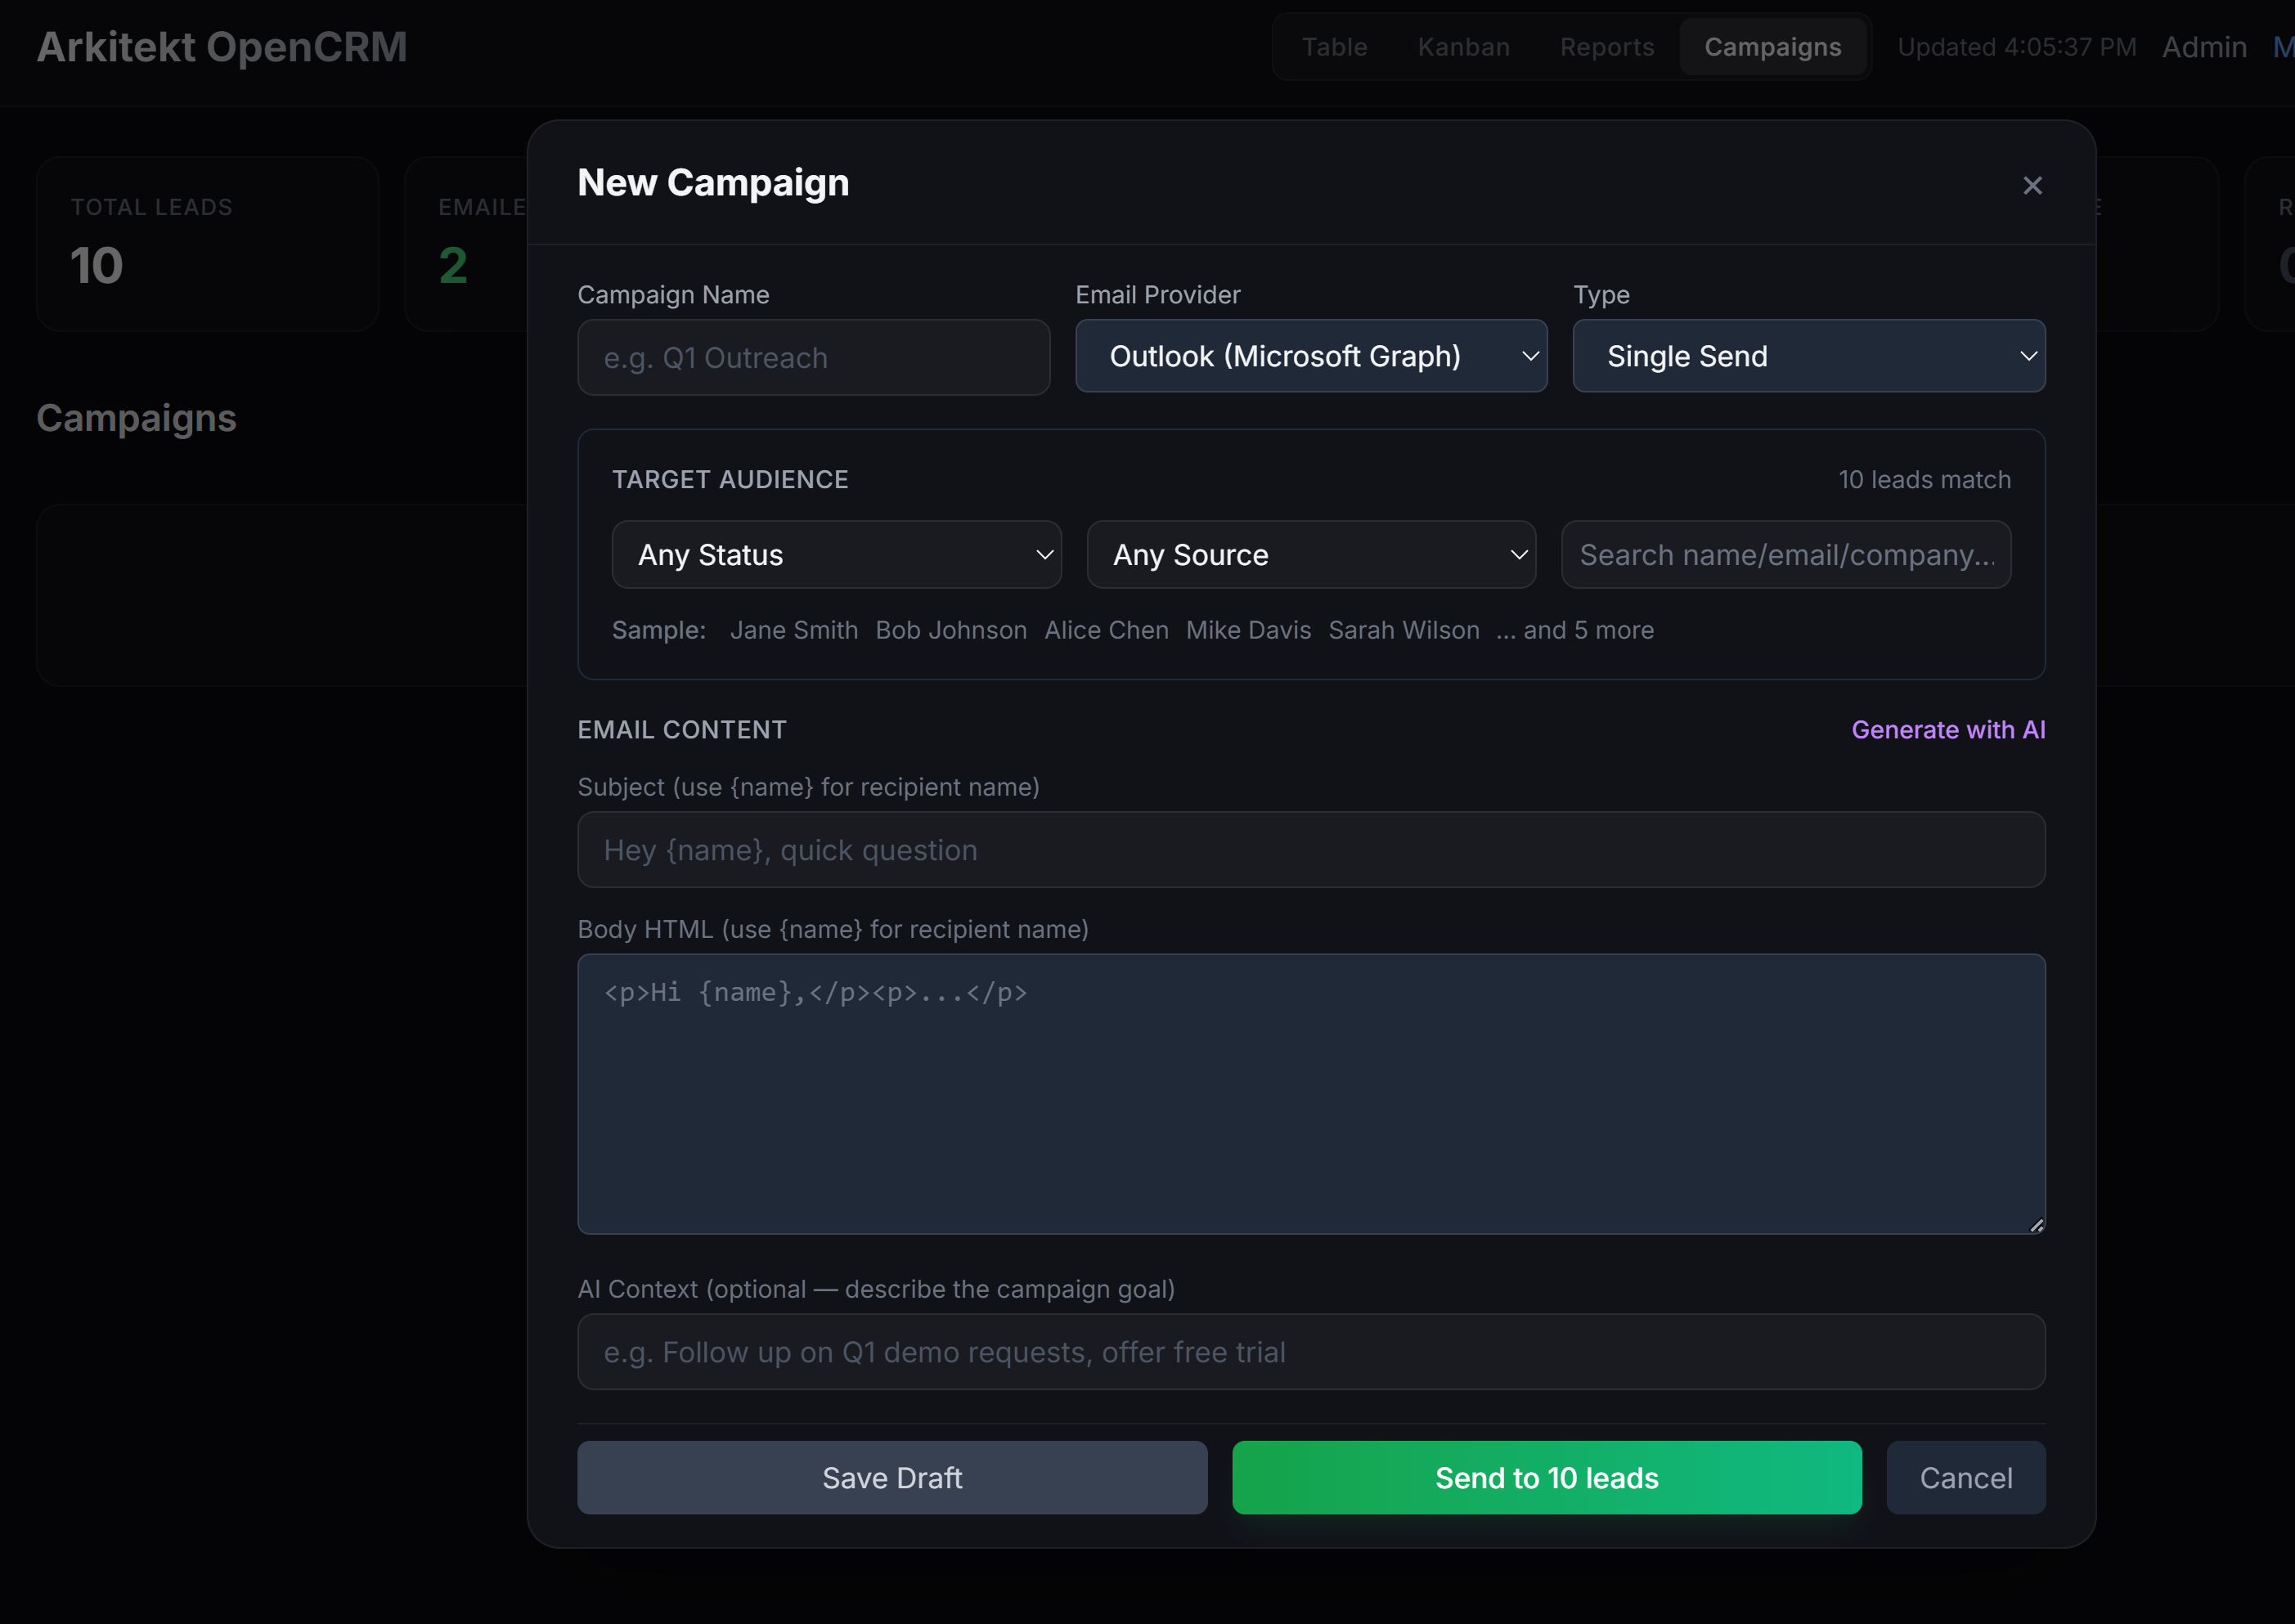Focus the email Subject input

point(1311,849)
